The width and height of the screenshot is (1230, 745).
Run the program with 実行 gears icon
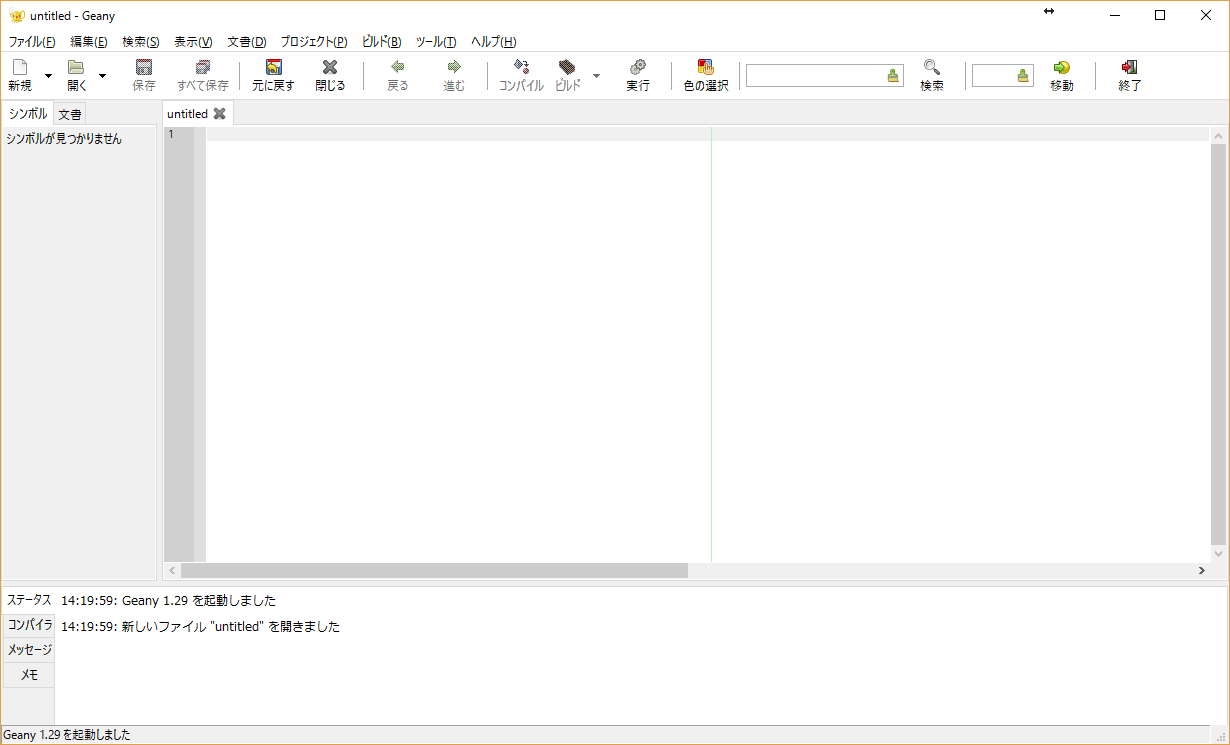pyautogui.click(x=638, y=68)
